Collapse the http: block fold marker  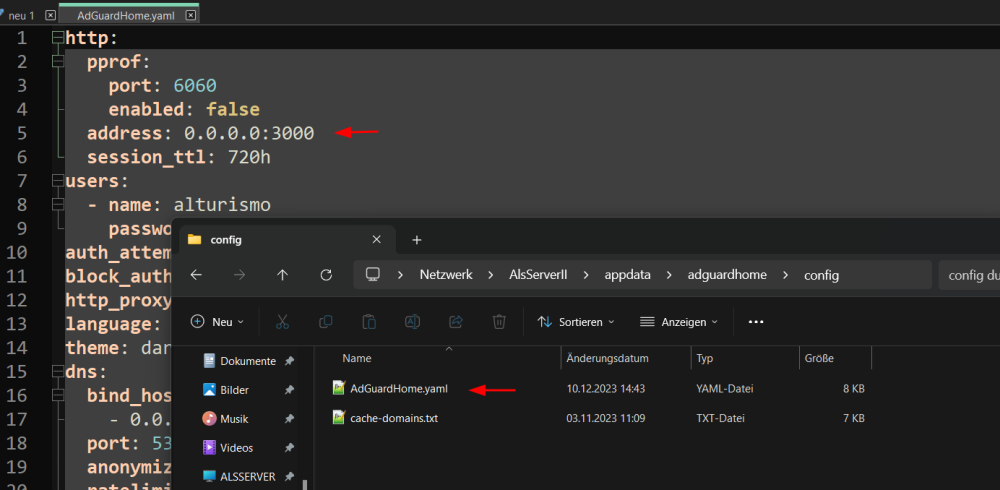[x=58, y=38]
